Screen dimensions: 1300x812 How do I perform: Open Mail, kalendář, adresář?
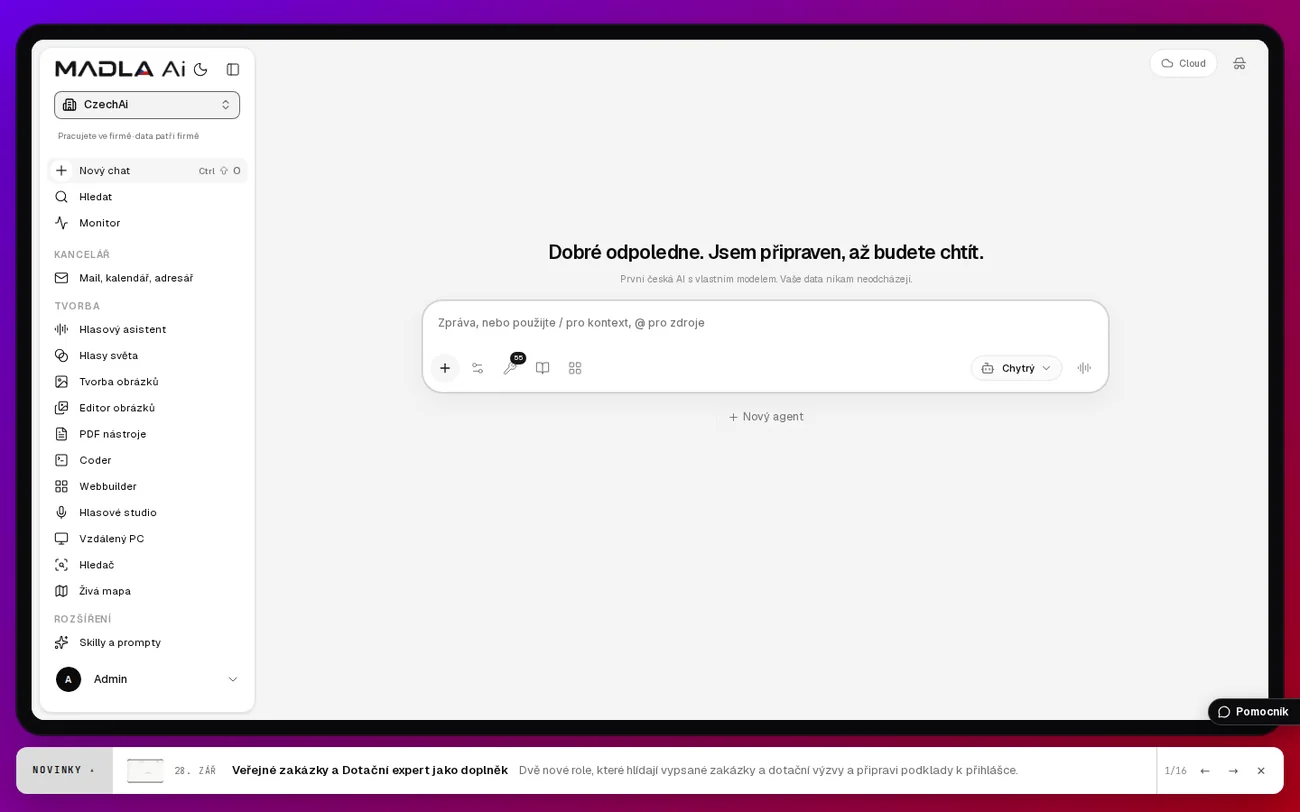click(147, 278)
